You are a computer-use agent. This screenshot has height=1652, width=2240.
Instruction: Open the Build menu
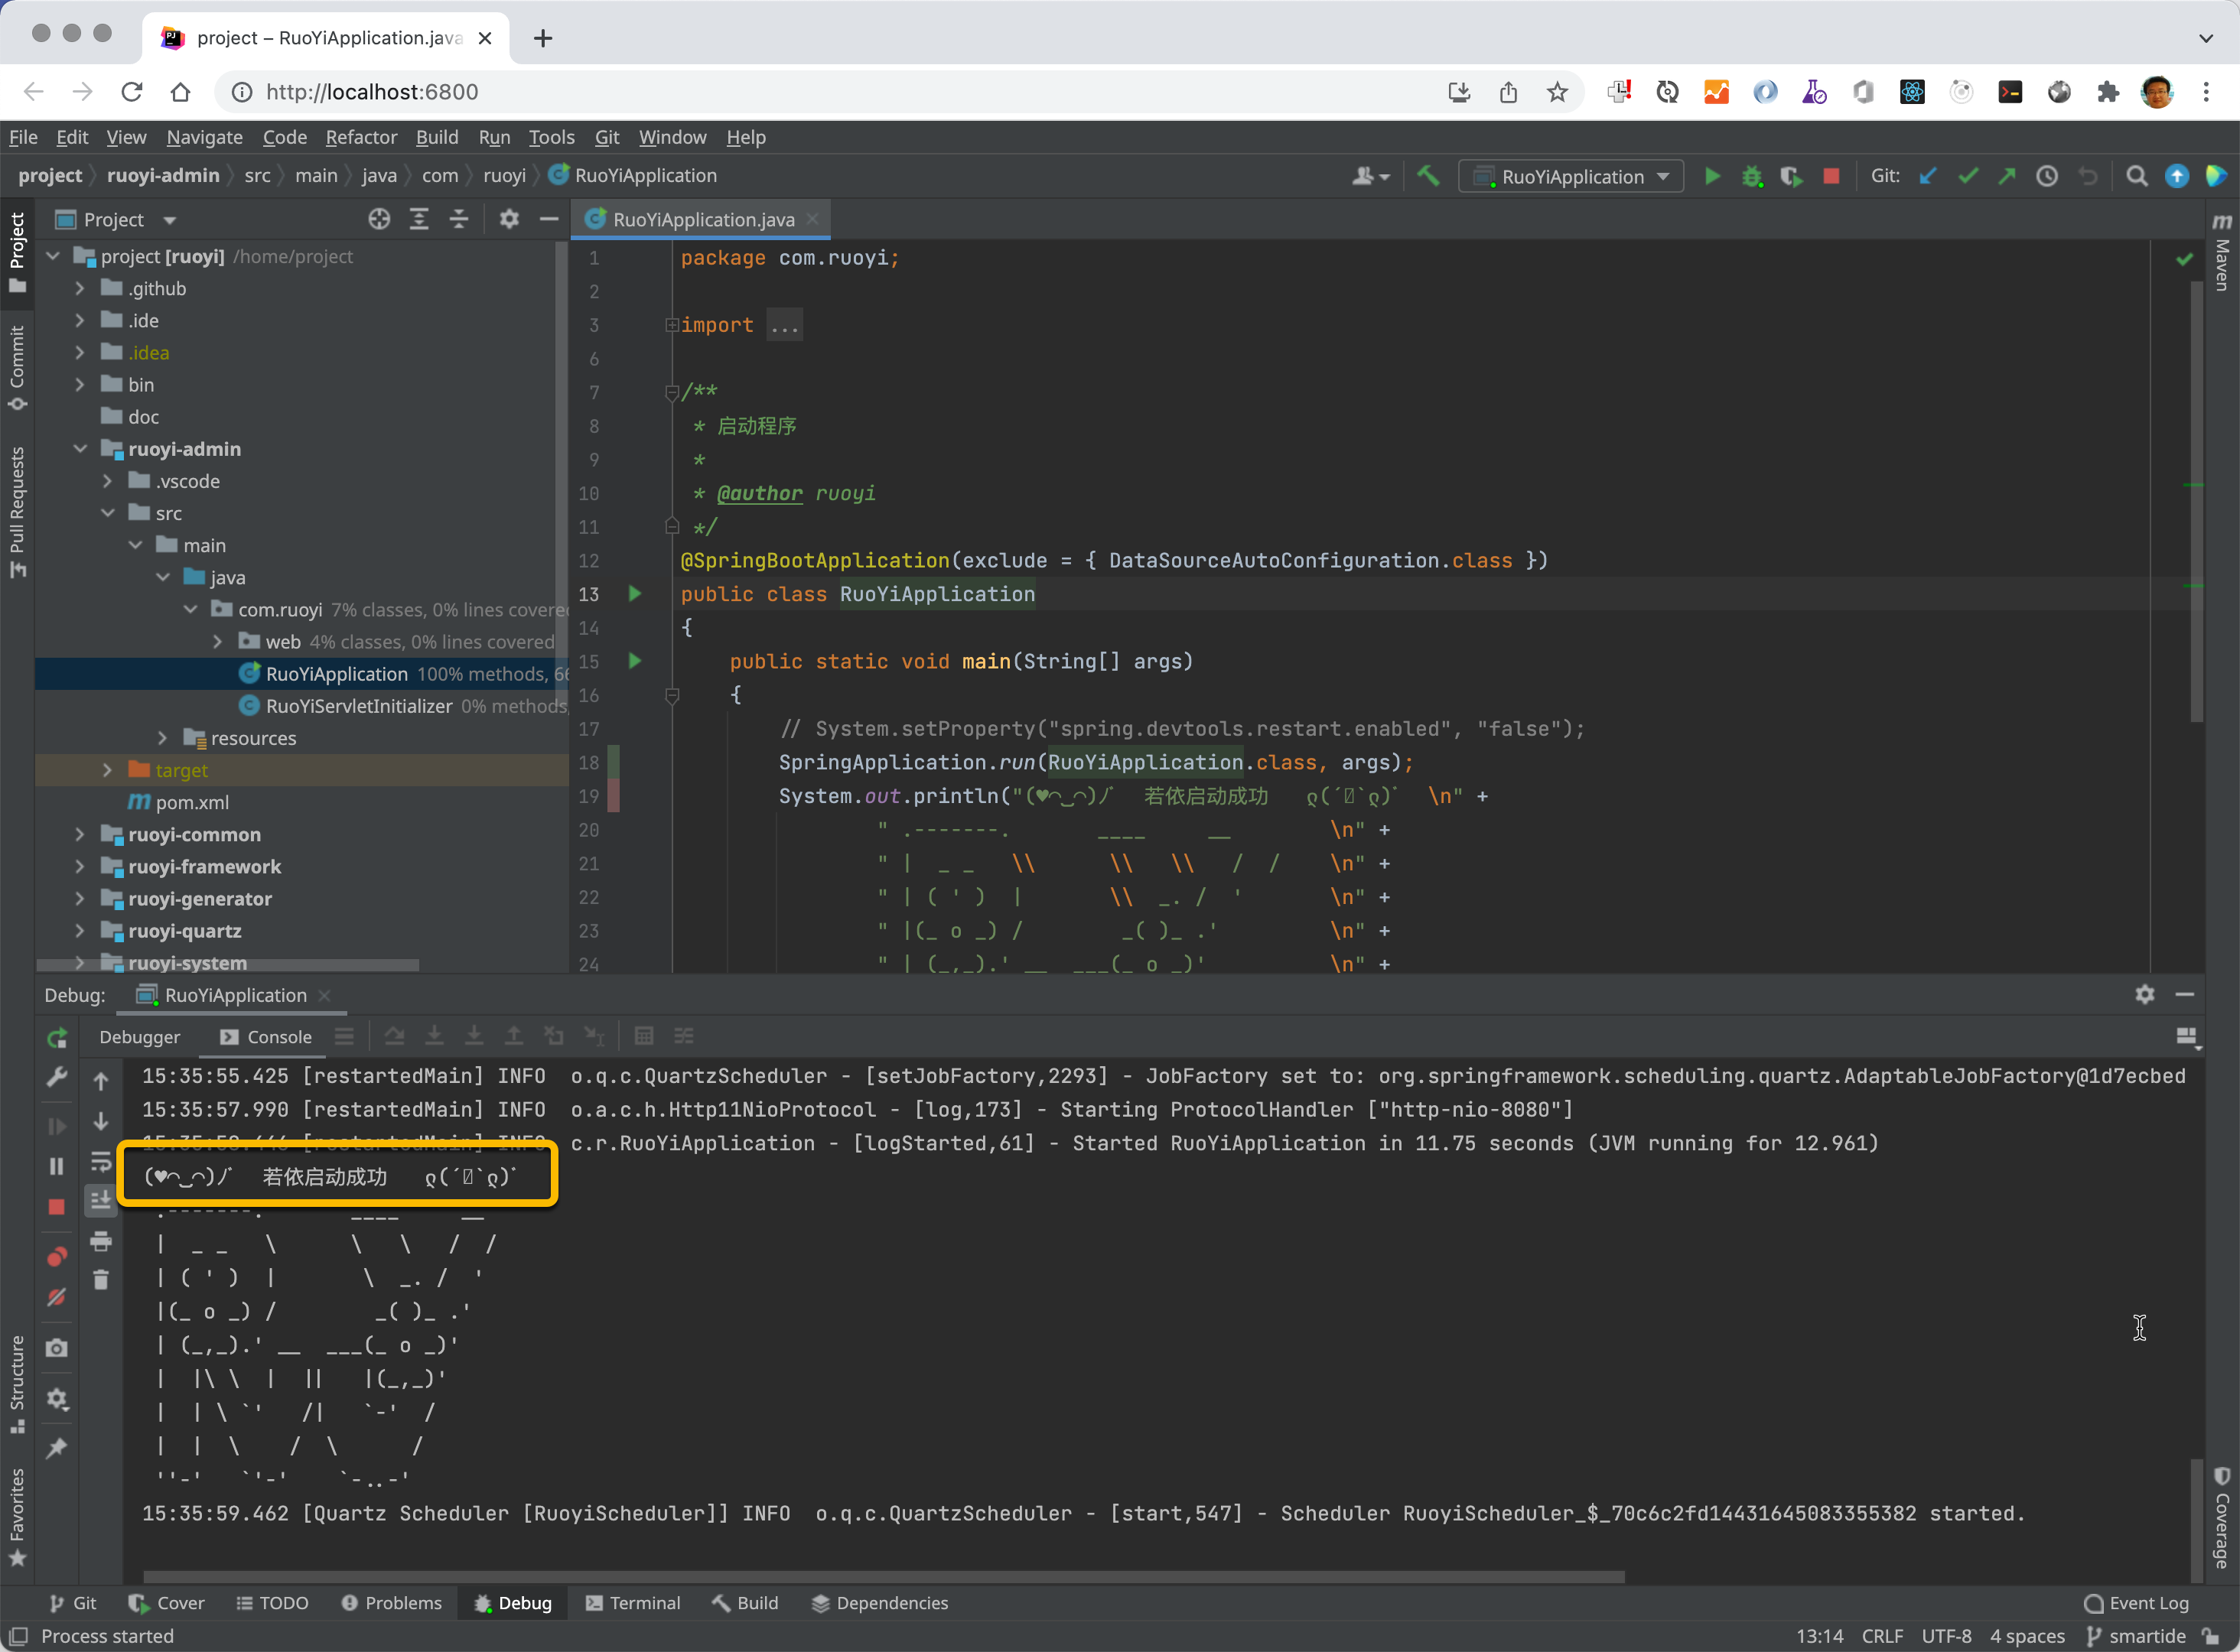click(x=437, y=137)
